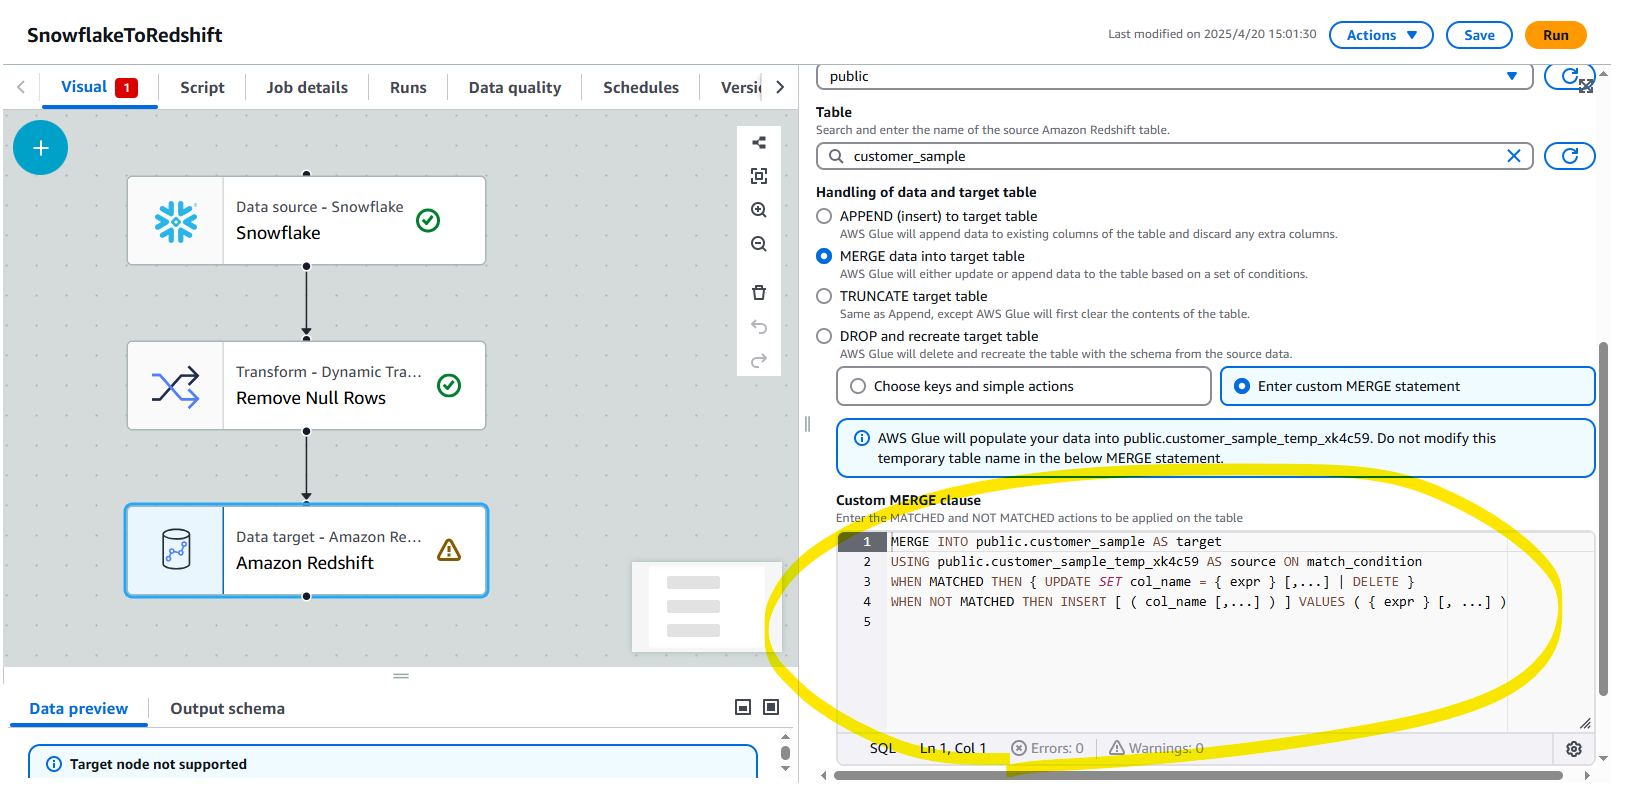Image resolution: width=1627 pixels, height=806 pixels.
Task: Select APPEND (insert) to target table
Action: [x=824, y=216]
